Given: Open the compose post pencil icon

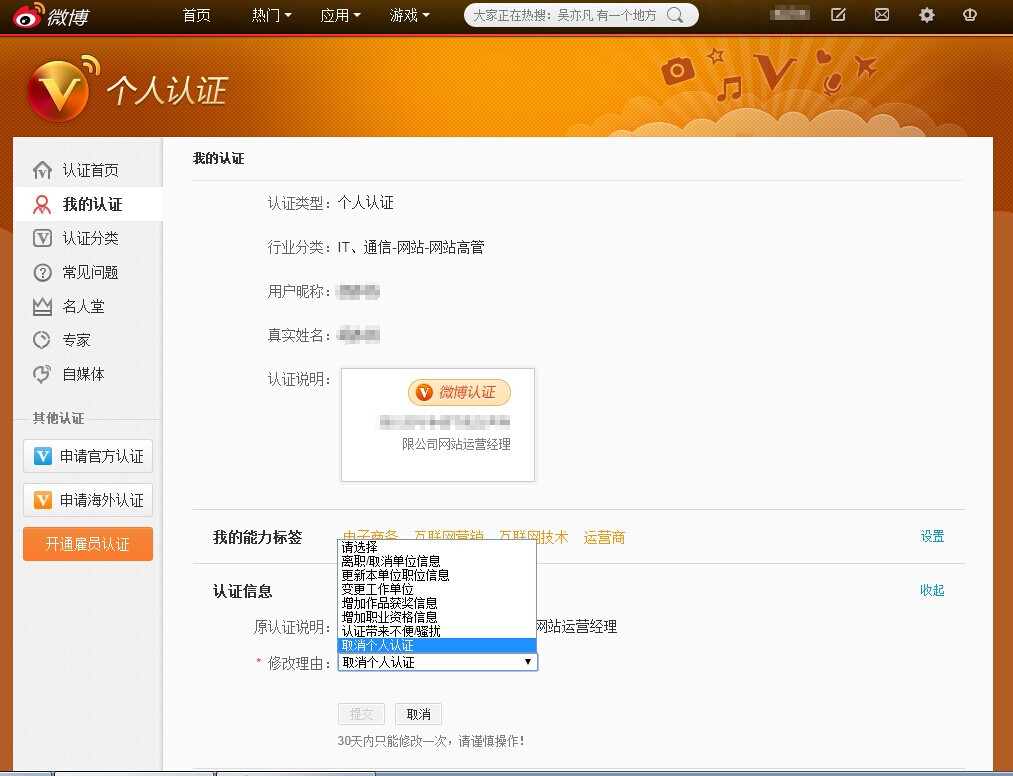Looking at the screenshot, I should click(838, 14).
